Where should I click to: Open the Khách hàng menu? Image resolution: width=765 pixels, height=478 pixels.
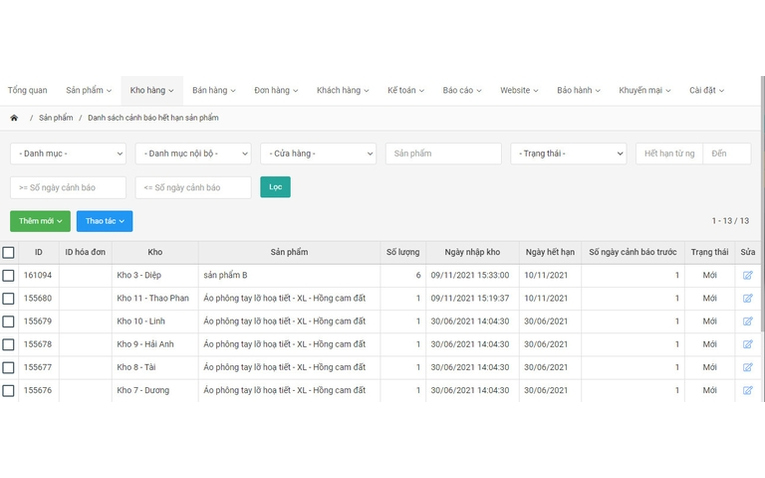click(x=343, y=90)
